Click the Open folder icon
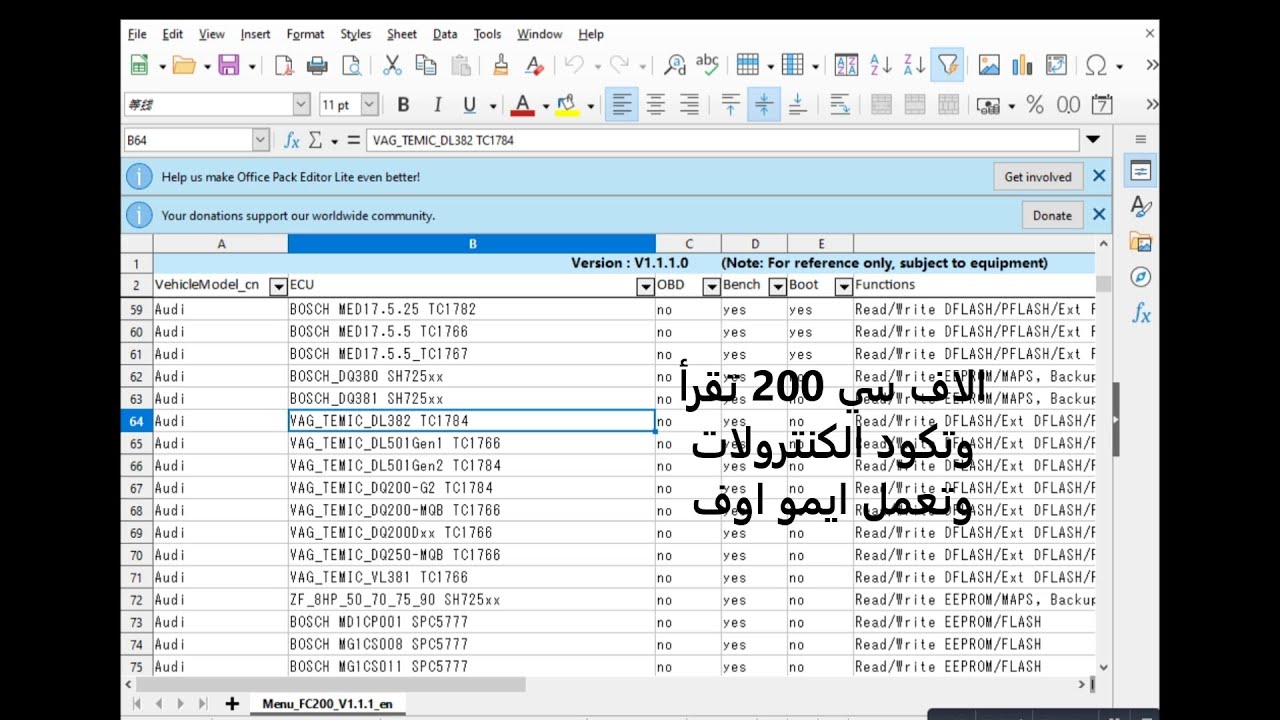Image resolution: width=1280 pixels, height=720 pixels. 183,65
